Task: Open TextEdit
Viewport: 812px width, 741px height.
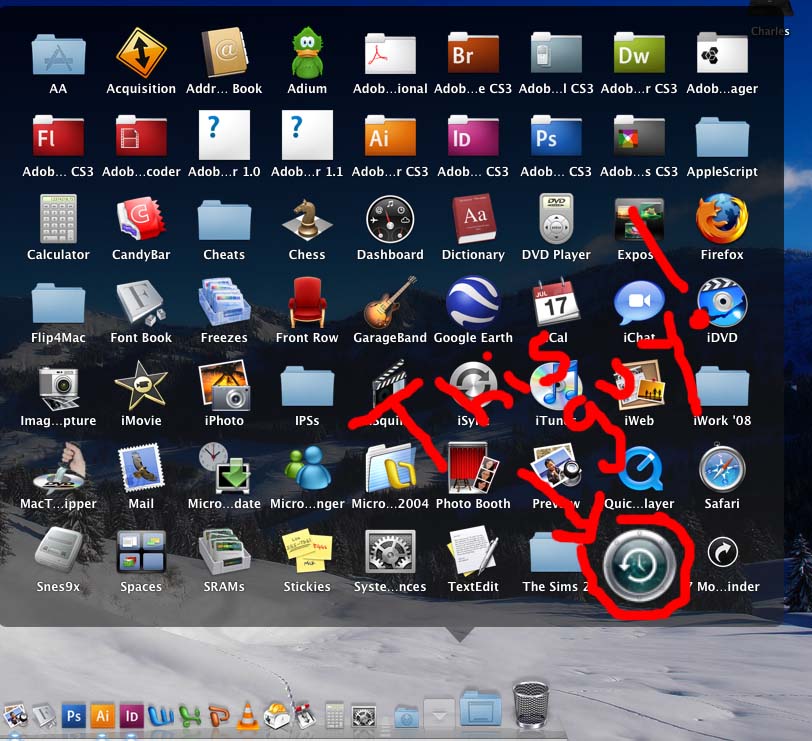Action: 473,550
